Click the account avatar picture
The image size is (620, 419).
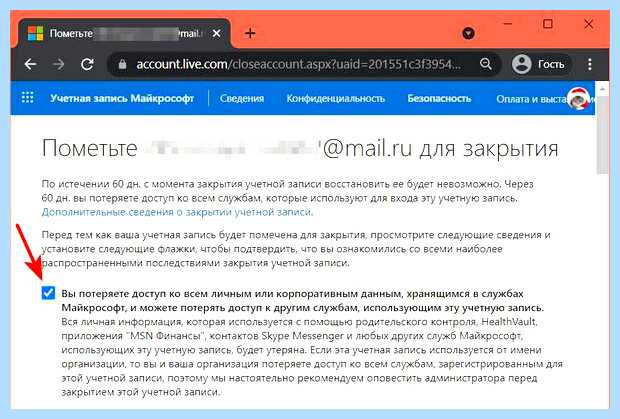tap(578, 98)
